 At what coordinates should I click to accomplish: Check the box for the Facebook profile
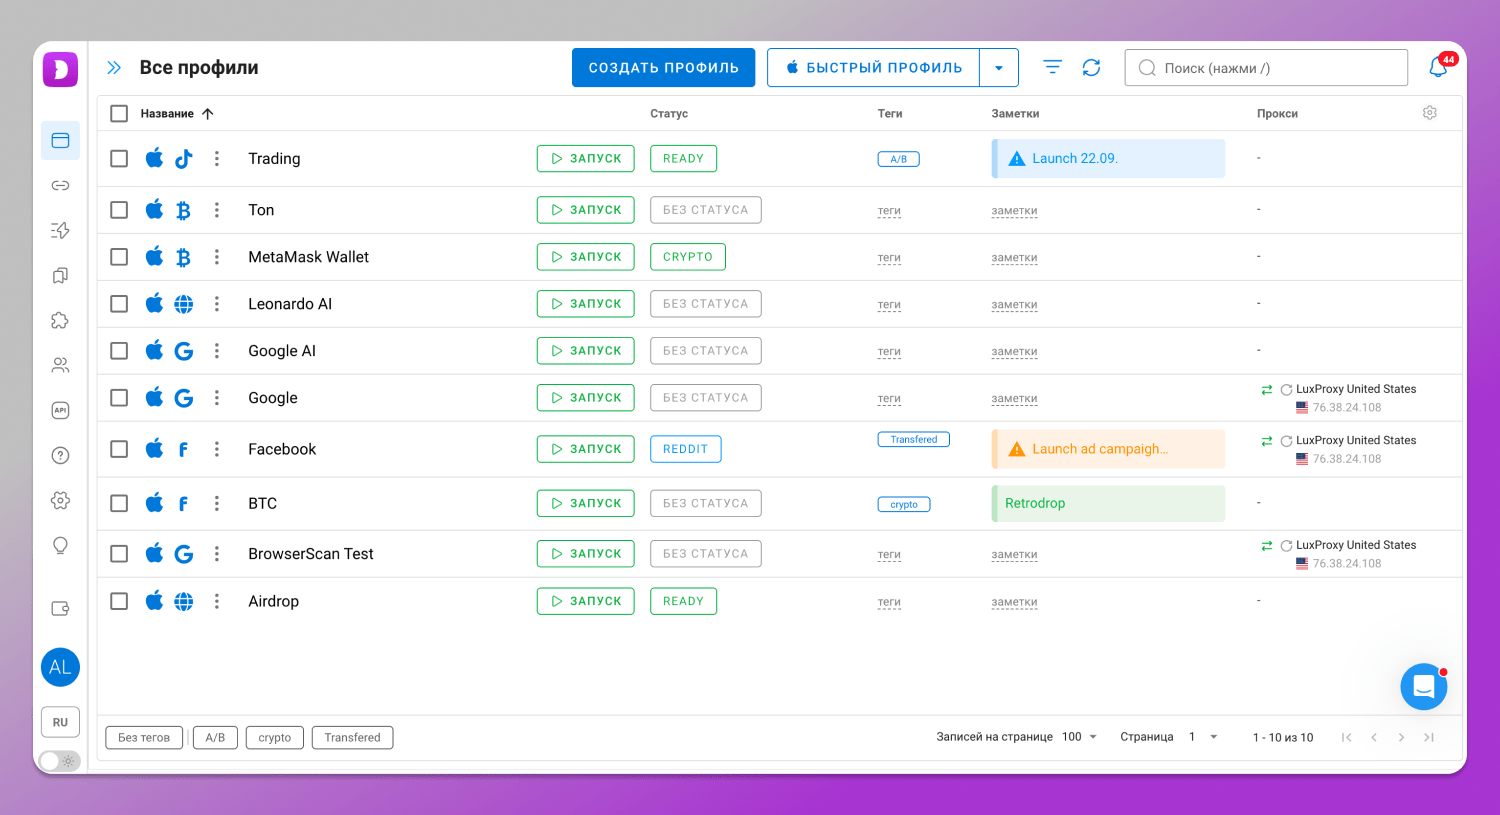(x=119, y=449)
